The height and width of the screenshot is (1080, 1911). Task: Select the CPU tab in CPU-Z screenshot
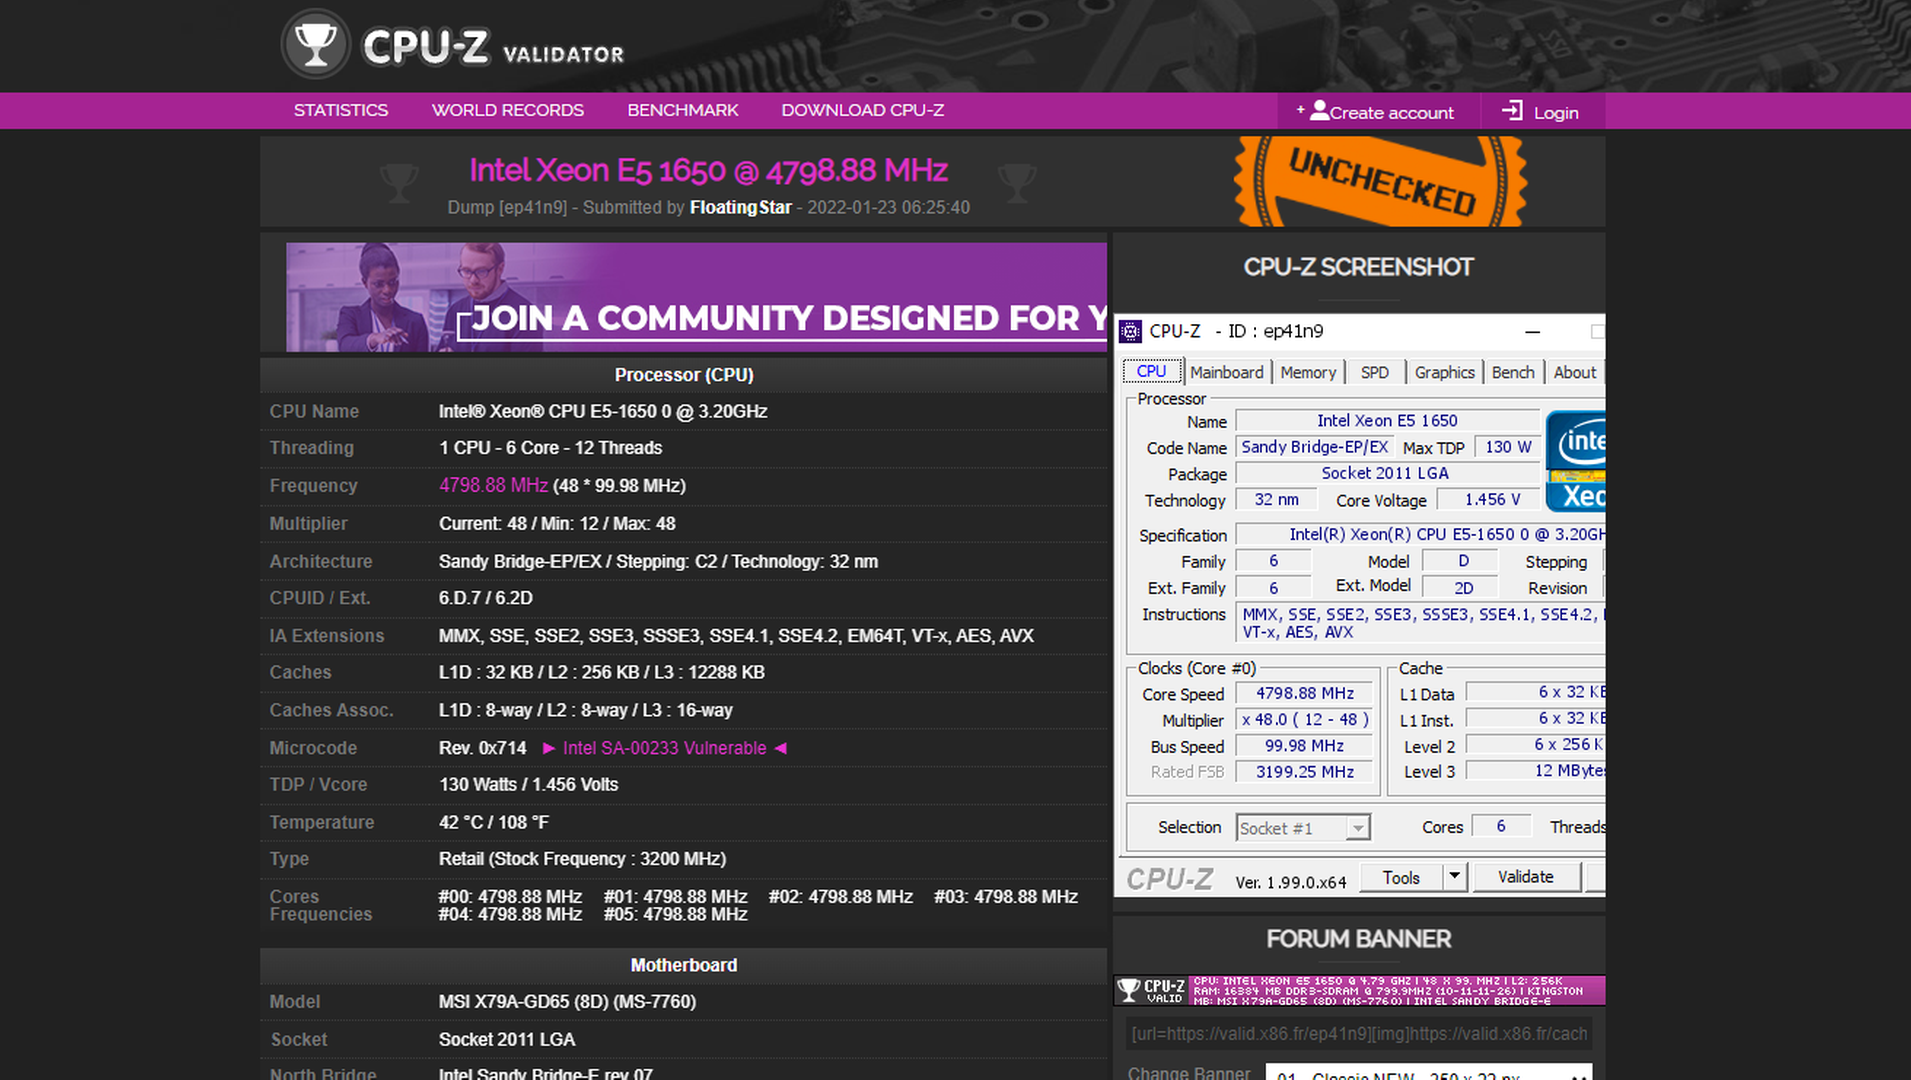pyautogui.click(x=1151, y=372)
